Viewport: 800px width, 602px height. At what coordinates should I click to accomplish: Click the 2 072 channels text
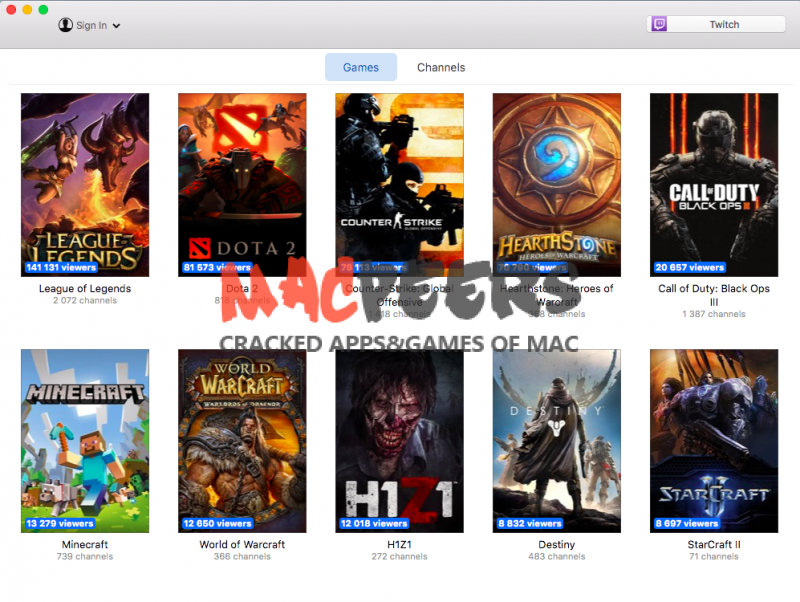(x=85, y=300)
